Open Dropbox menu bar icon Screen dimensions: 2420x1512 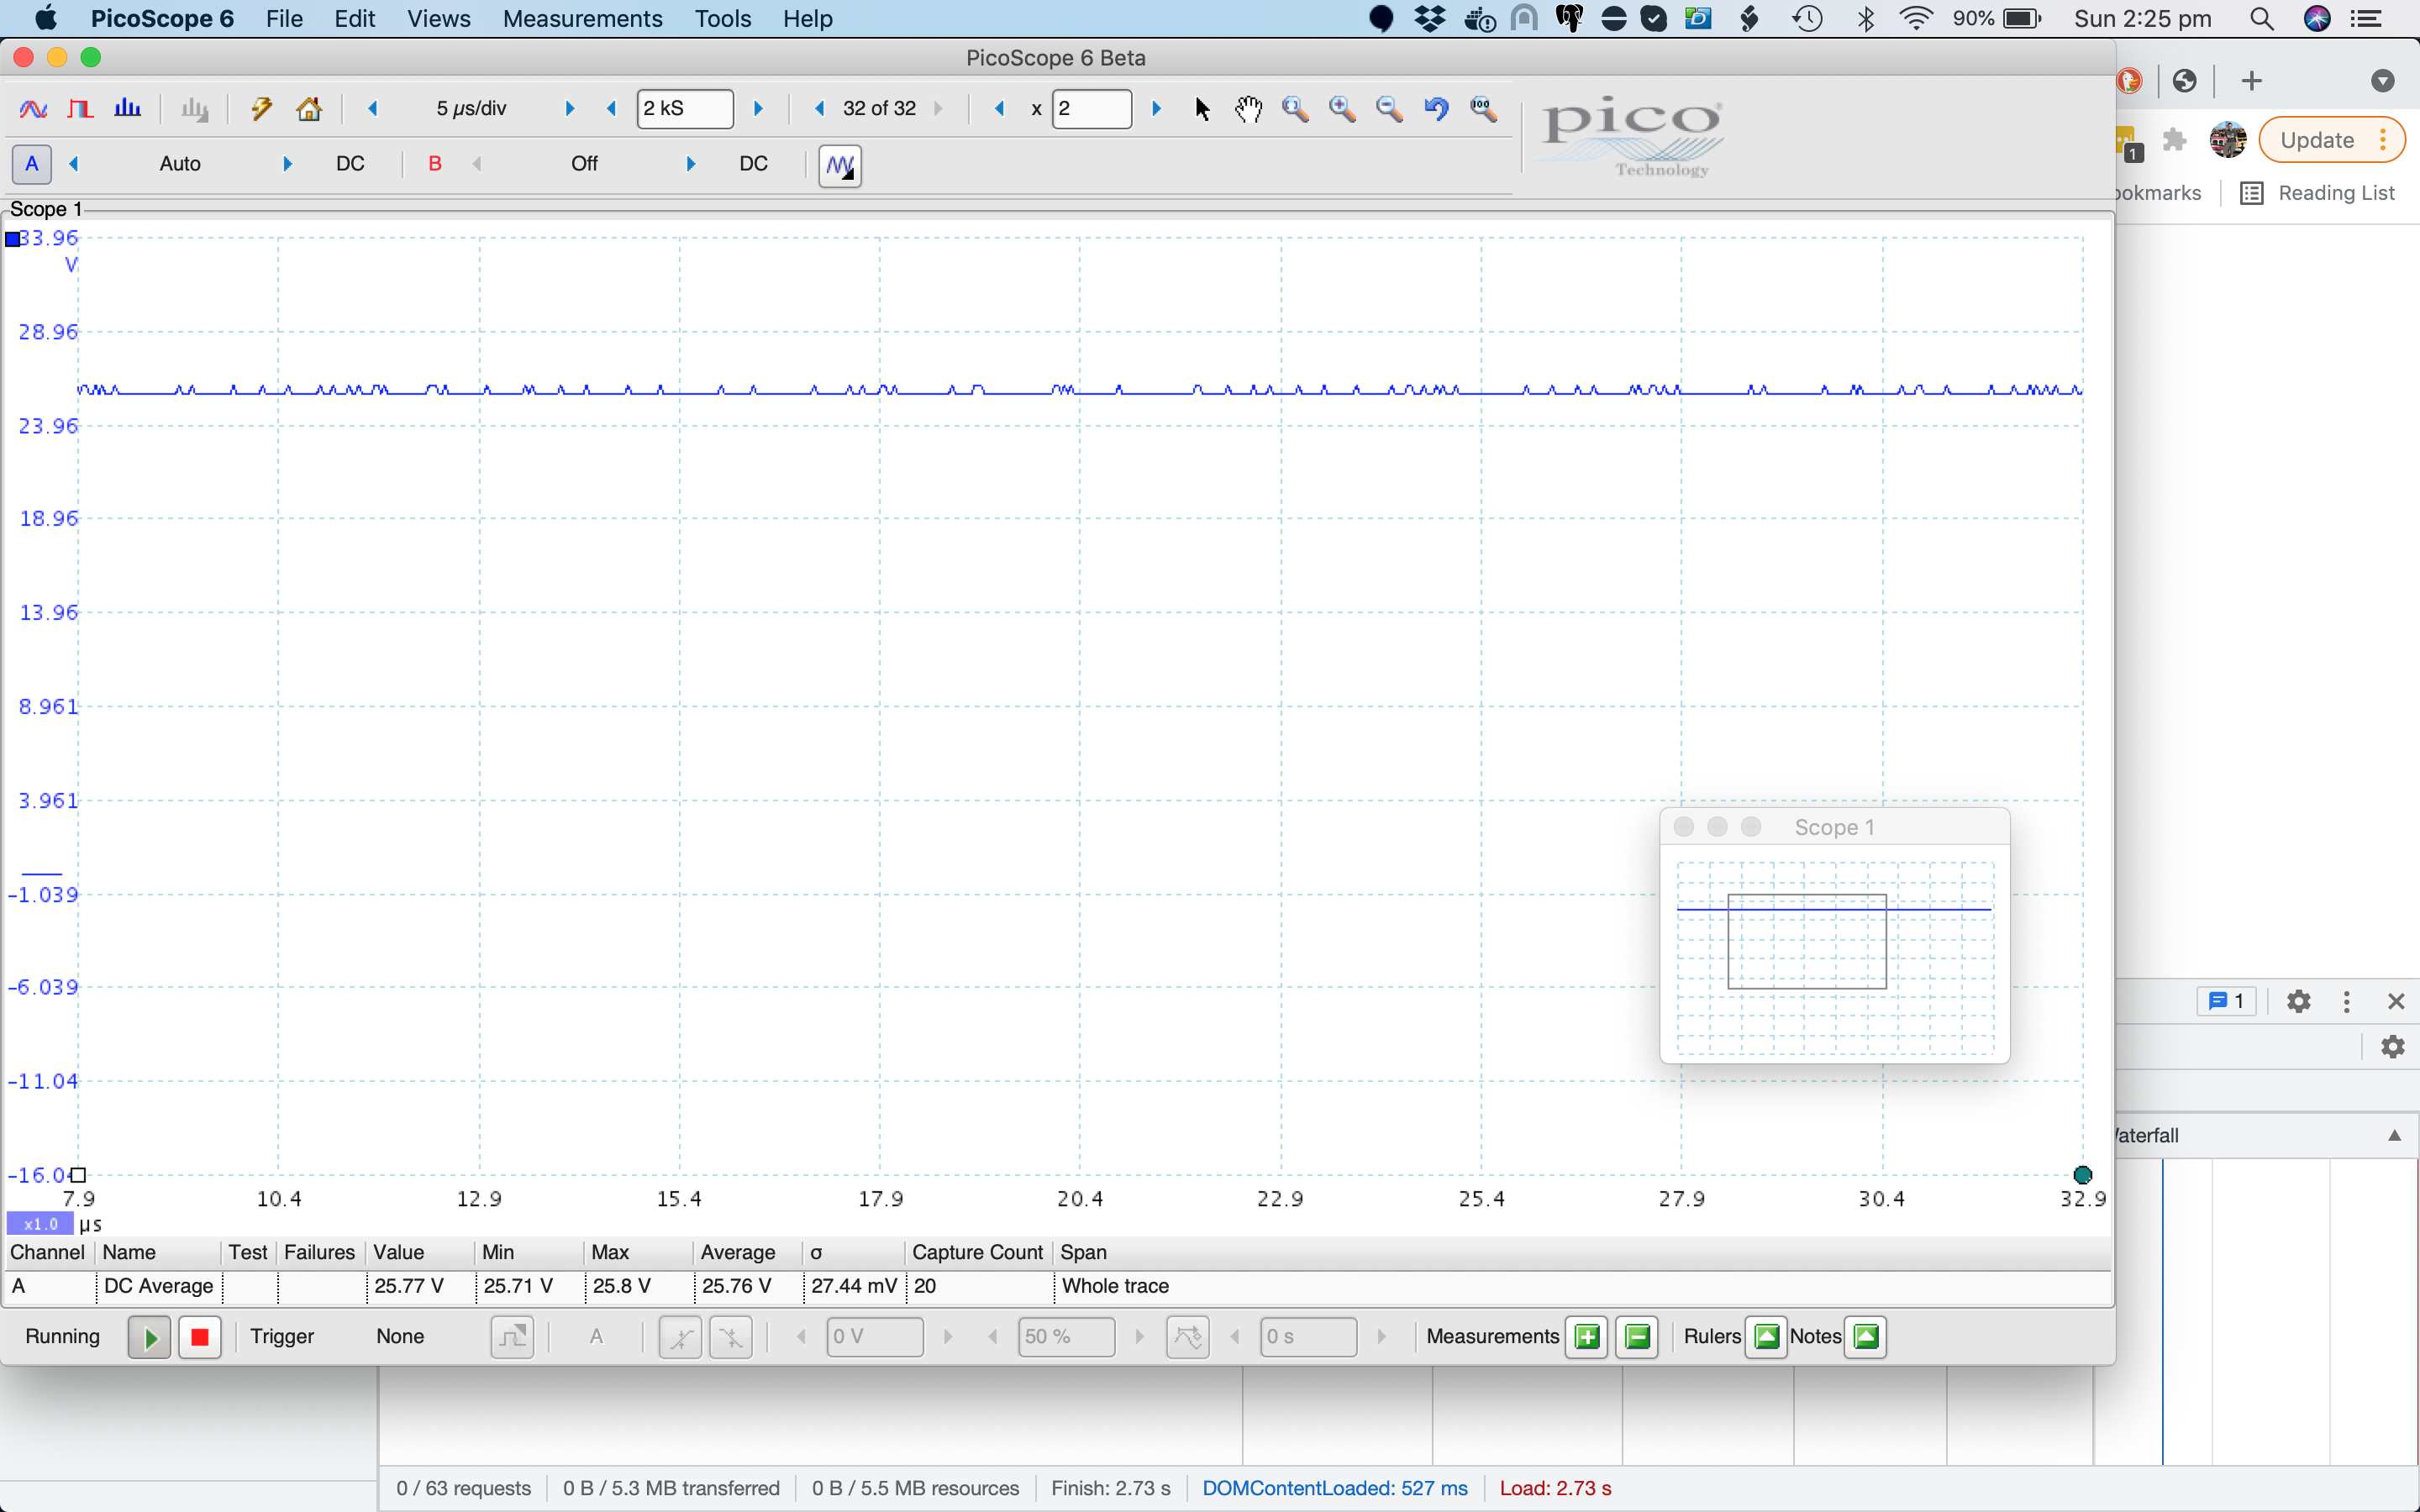click(1432, 19)
